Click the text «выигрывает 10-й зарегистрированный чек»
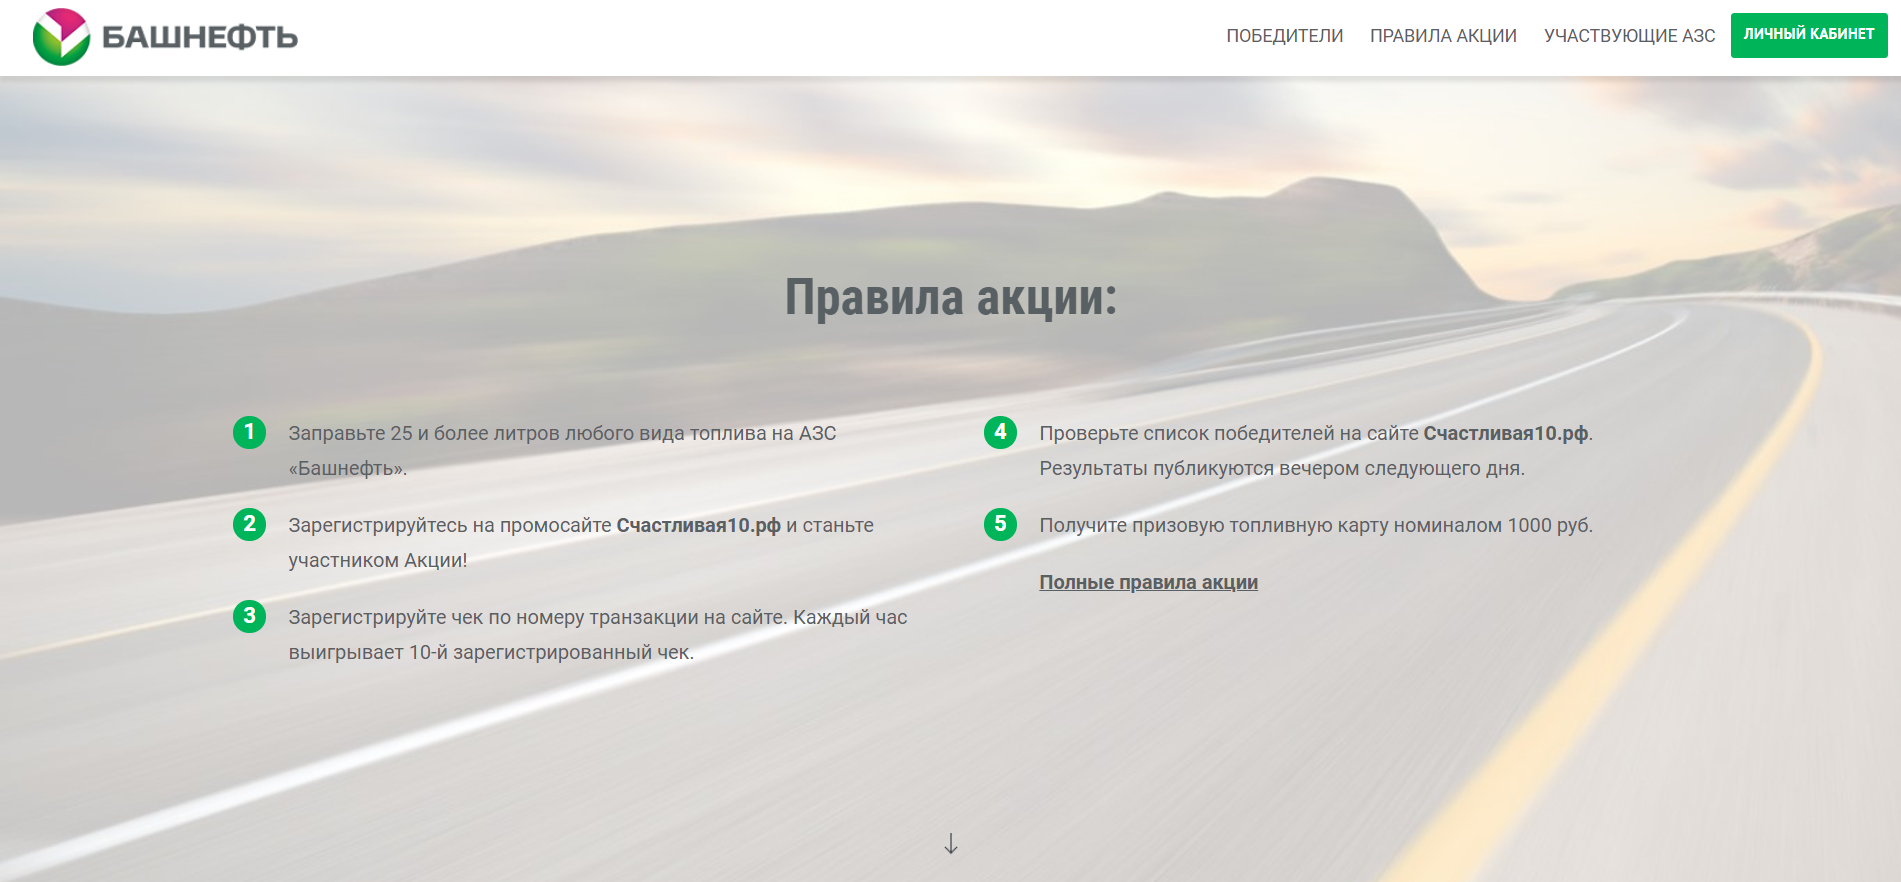The width and height of the screenshot is (1901, 882). (x=489, y=652)
